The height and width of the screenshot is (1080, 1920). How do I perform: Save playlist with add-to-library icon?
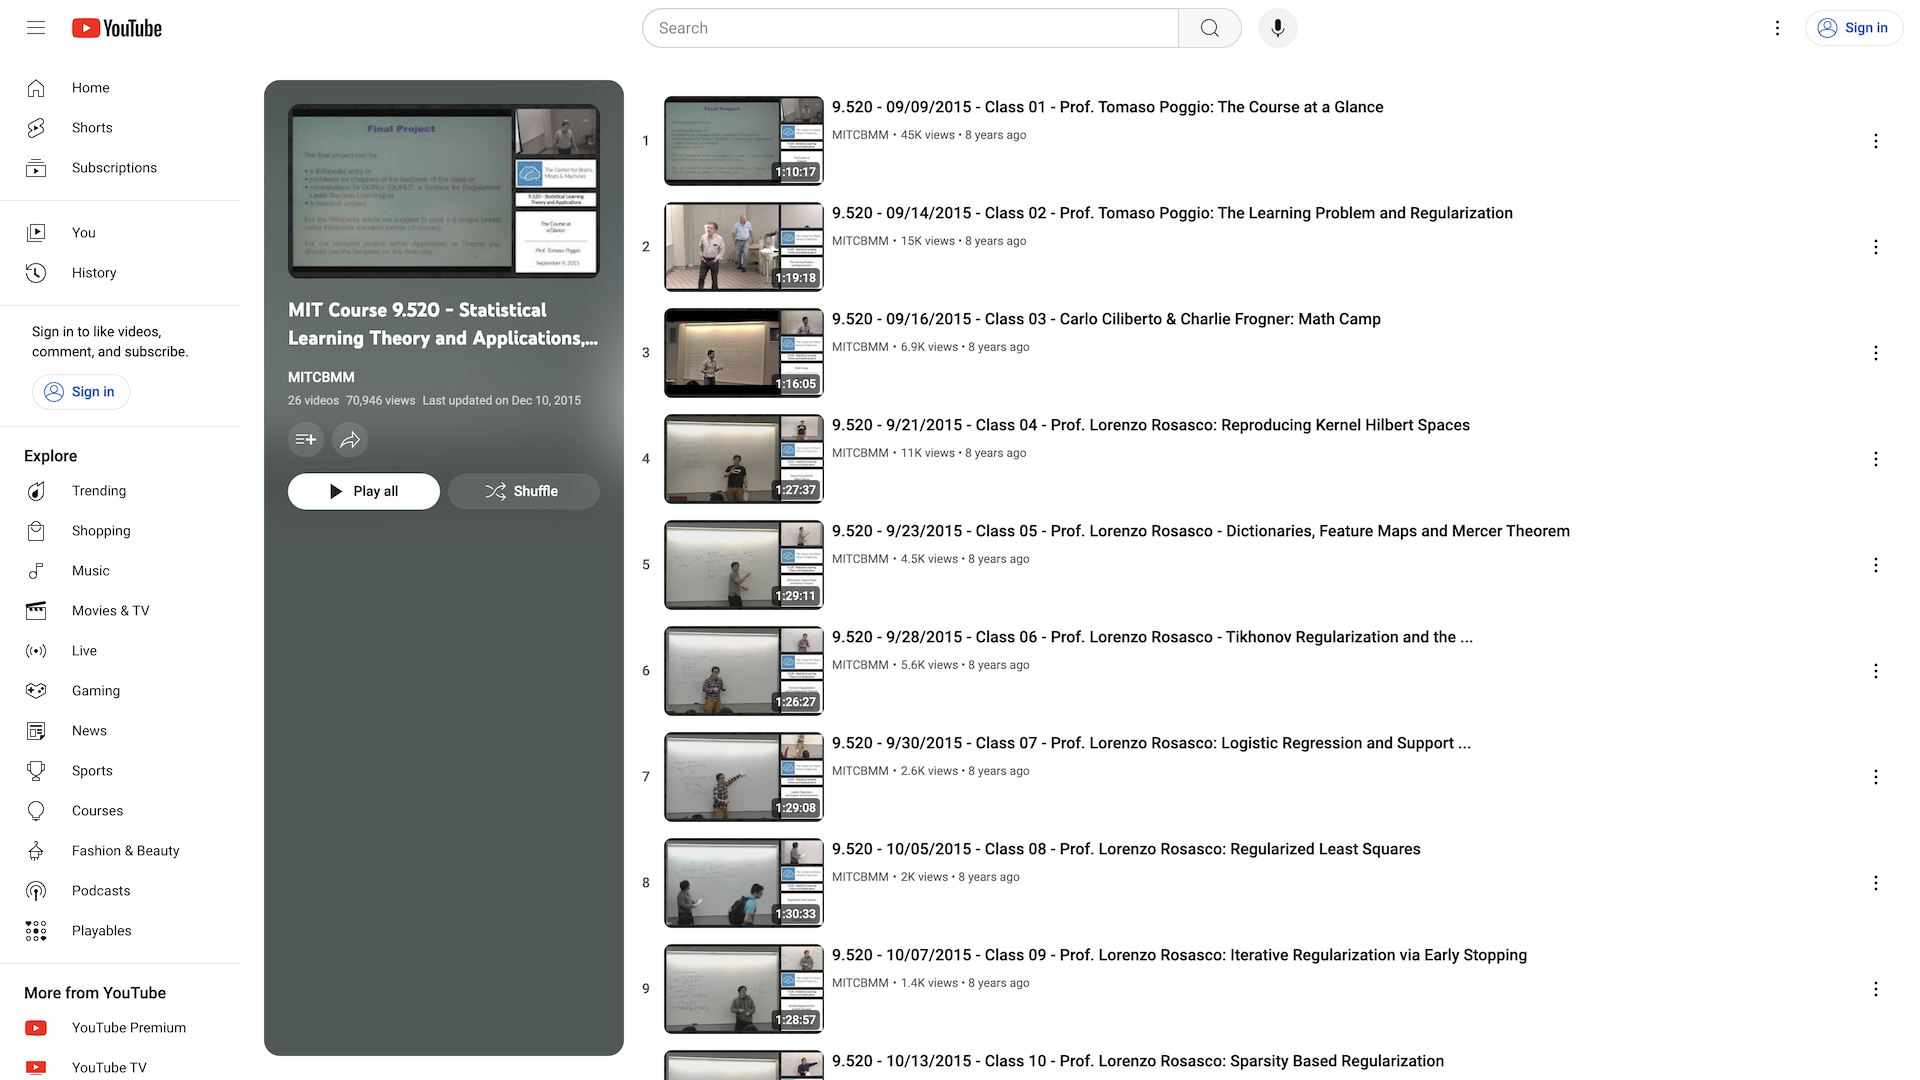tap(306, 439)
